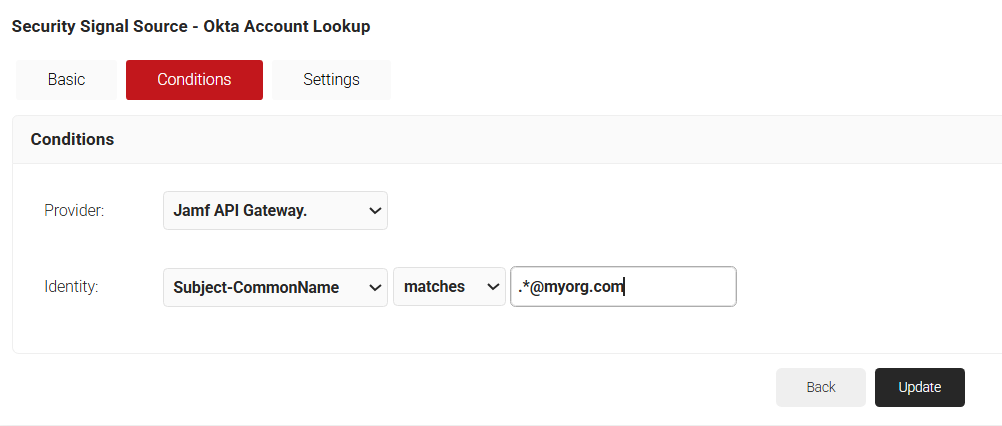Select the active Conditions tab

click(194, 80)
